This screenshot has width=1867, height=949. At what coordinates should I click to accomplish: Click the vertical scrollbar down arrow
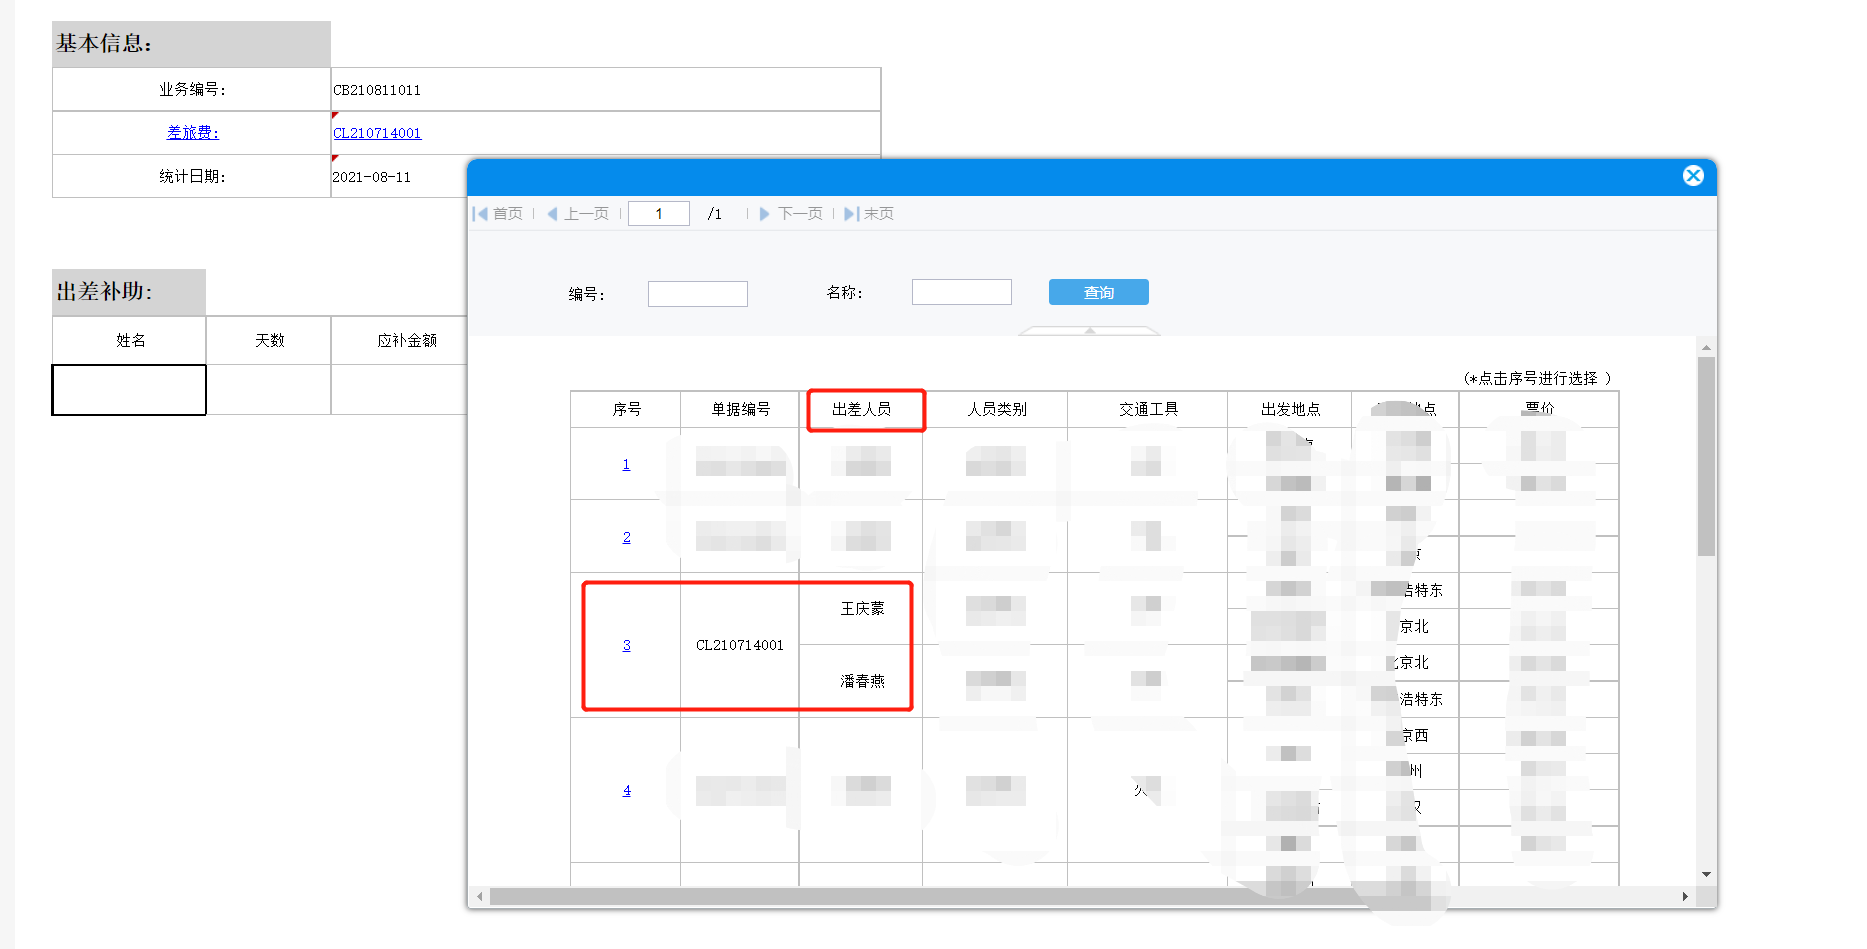coord(1706,875)
